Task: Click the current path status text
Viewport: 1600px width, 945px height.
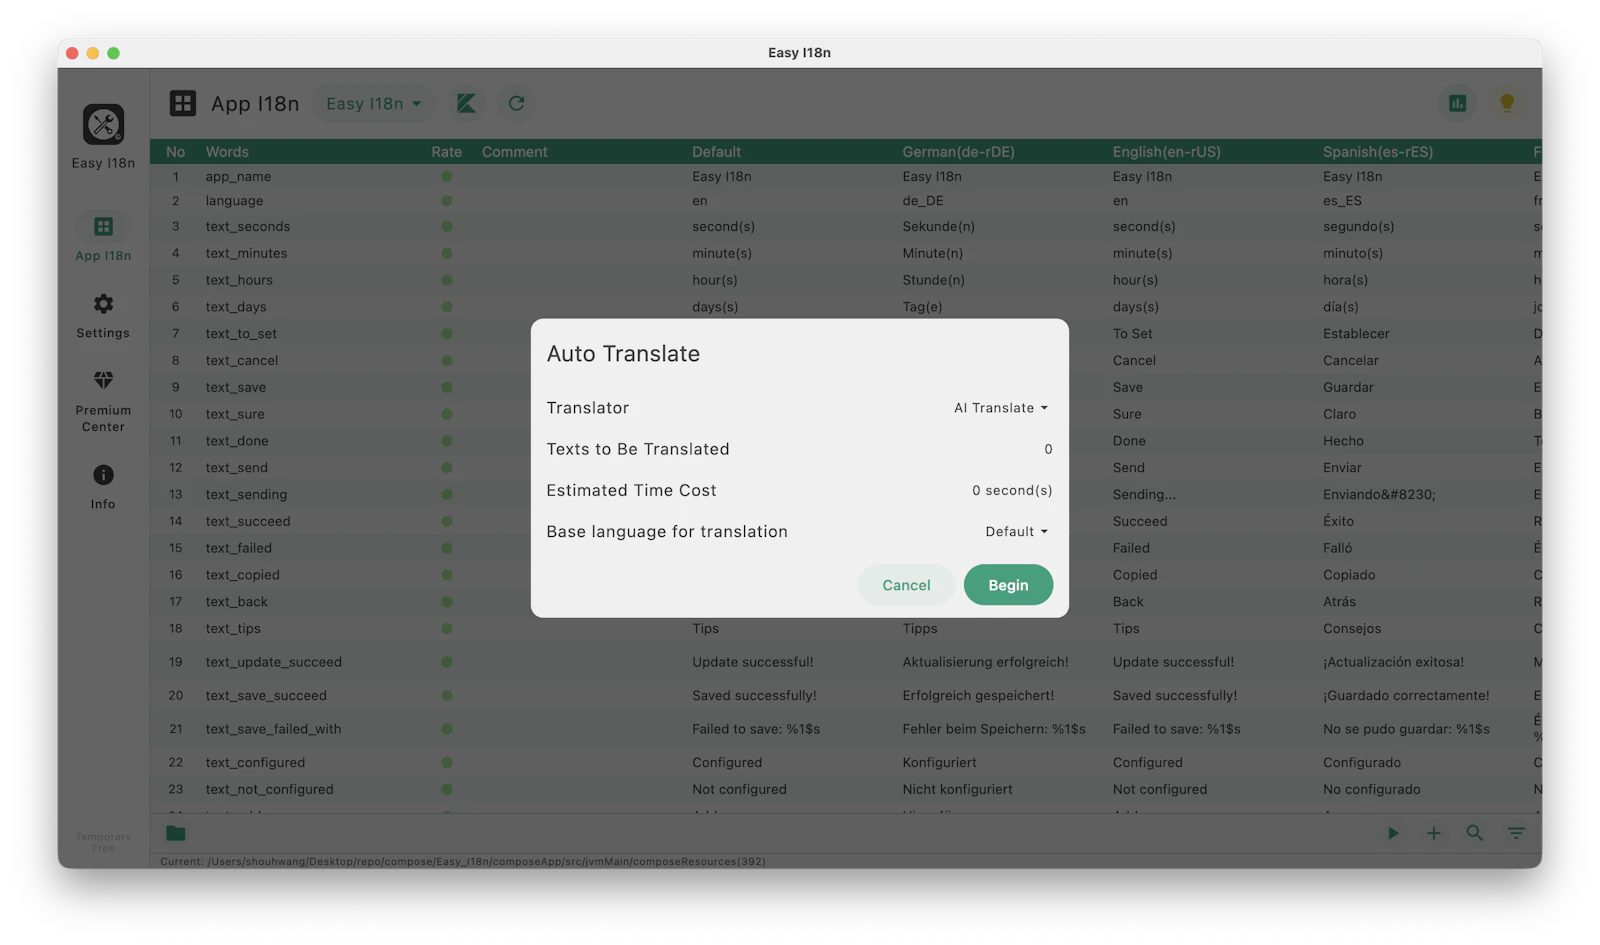Action: 463,861
